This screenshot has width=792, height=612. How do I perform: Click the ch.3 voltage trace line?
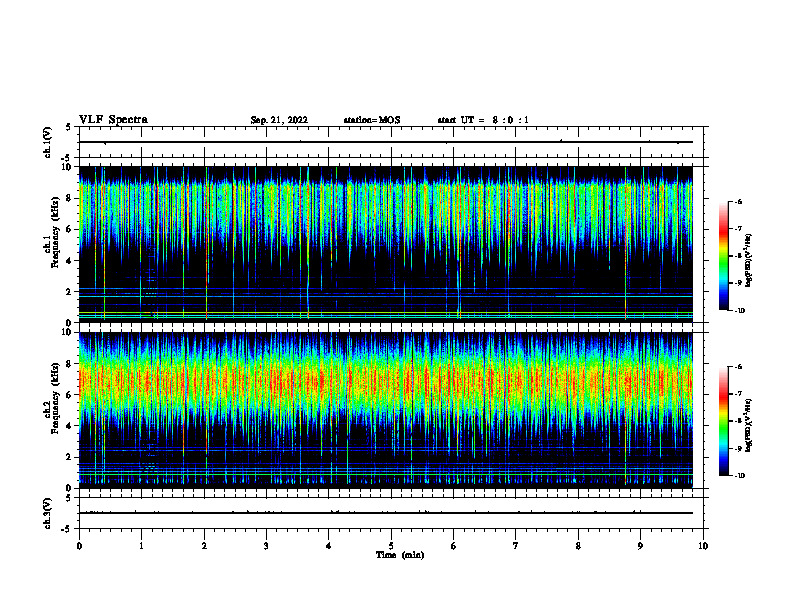point(386,513)
